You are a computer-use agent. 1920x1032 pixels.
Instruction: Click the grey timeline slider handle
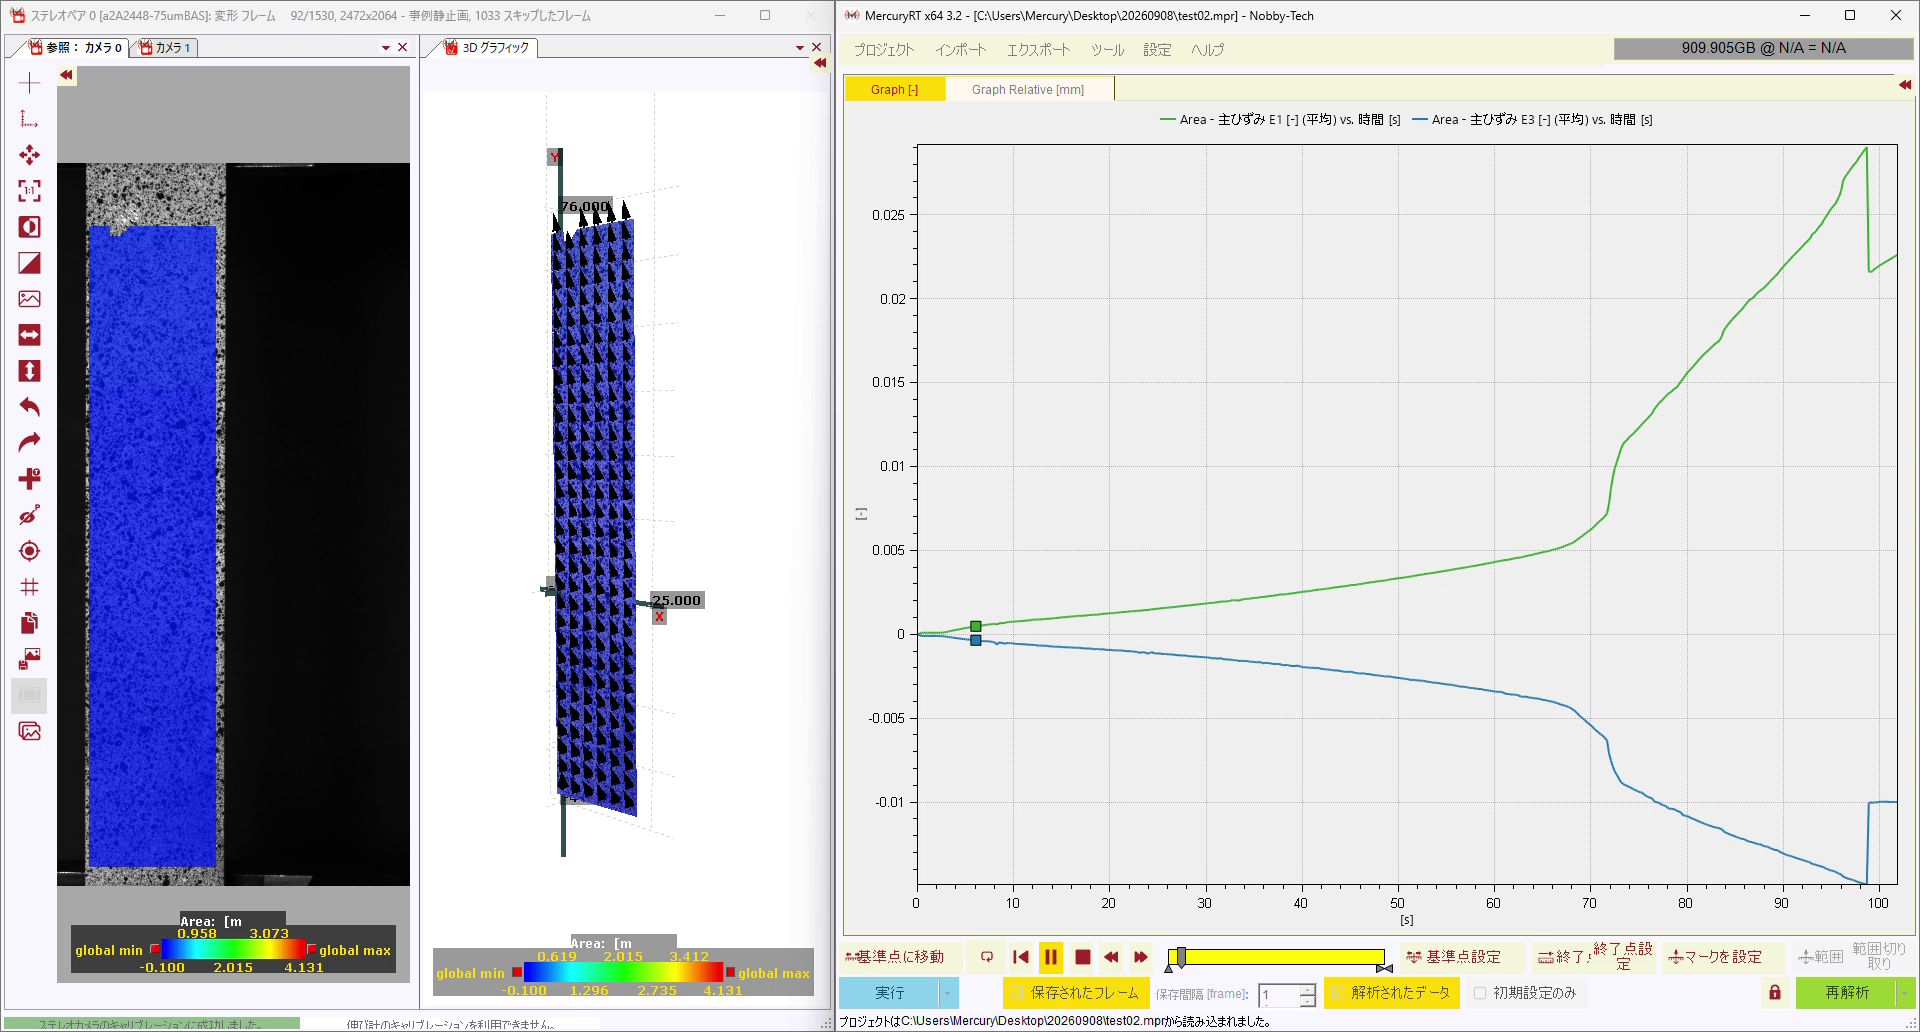(x=1181, y=957)
